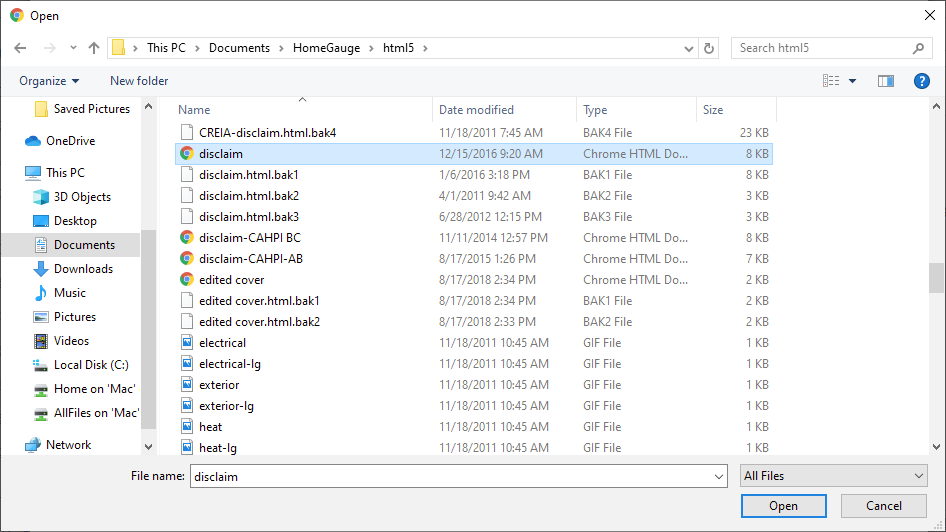
Task: Click the Refresh icon in address bar
Action: tap(710, 48)
